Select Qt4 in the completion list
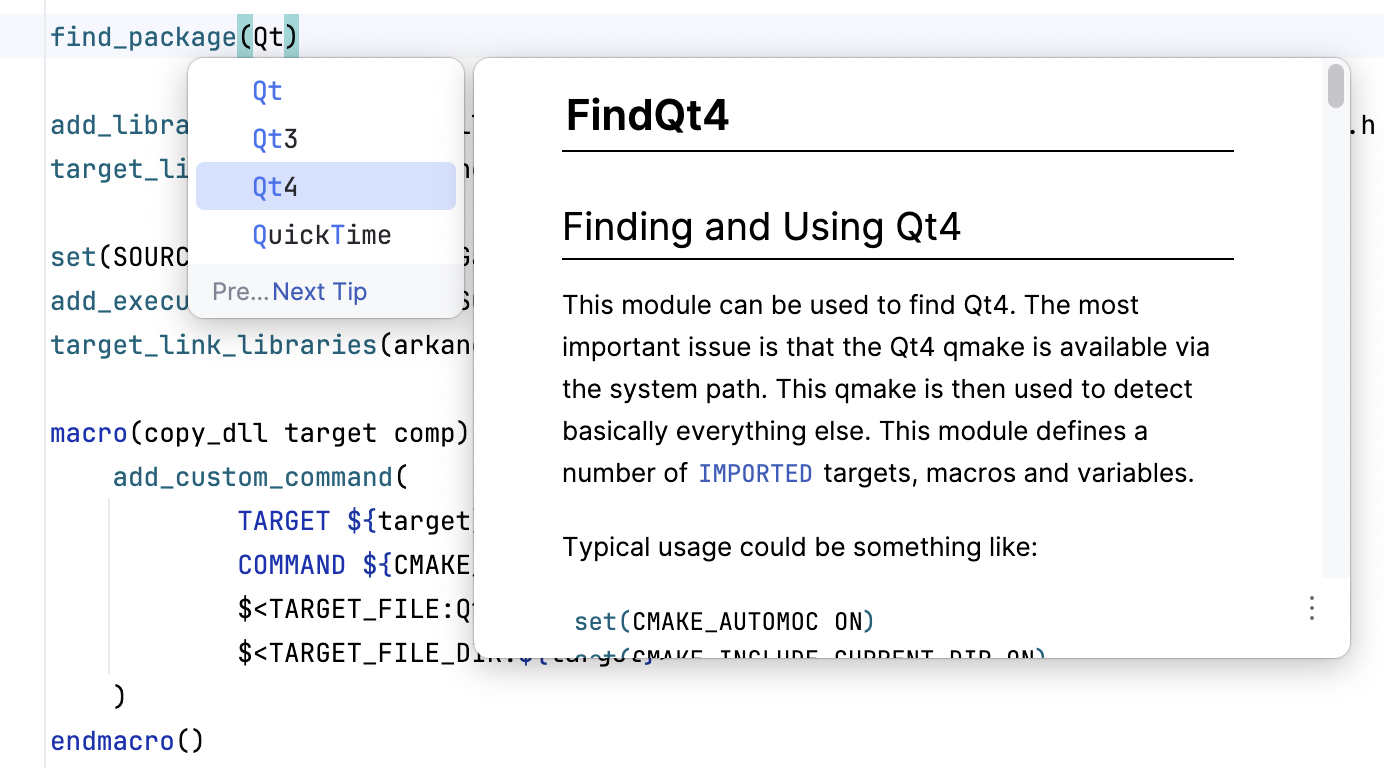 (274, 186)
